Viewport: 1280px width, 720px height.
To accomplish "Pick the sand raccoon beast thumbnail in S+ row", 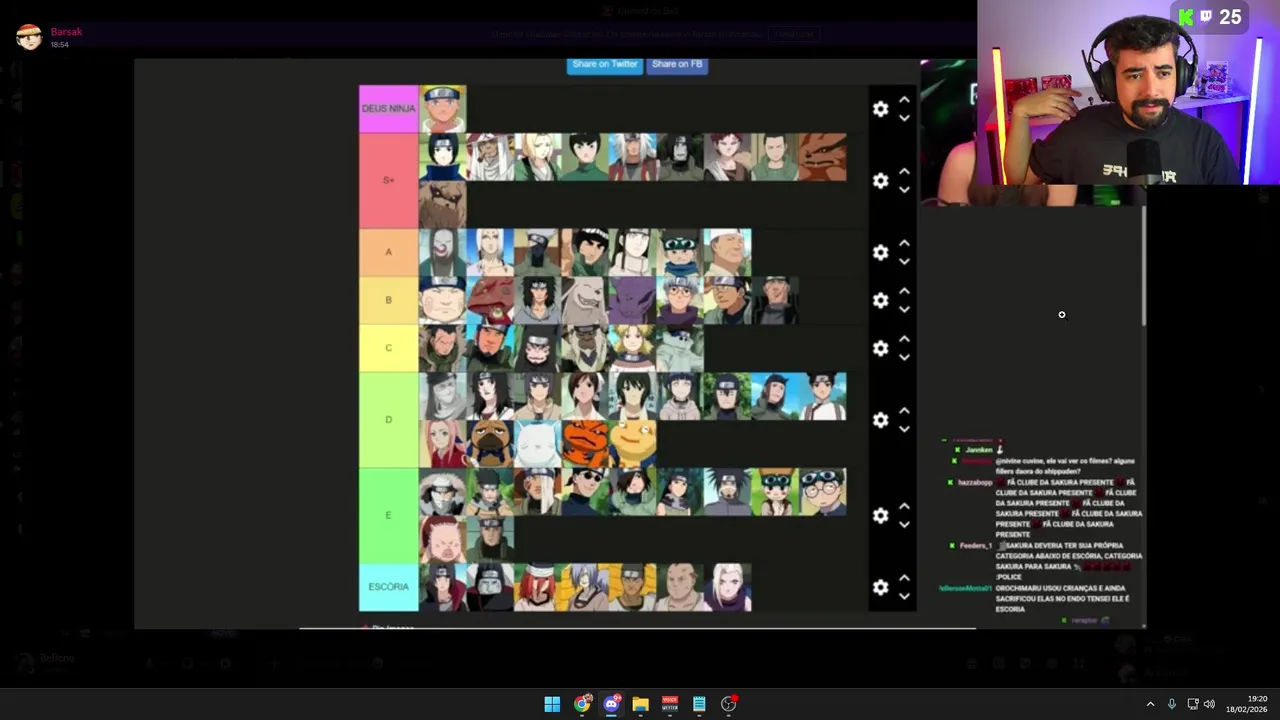I will pyautogui.click(x=443, y=205).
